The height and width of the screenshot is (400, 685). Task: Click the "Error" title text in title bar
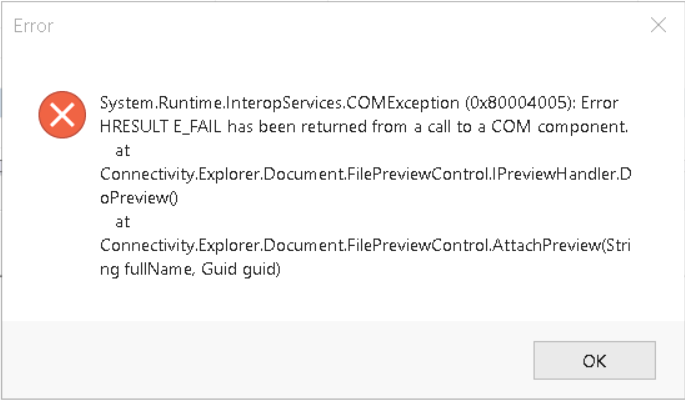pyautogui.click(x=33, y=26)
